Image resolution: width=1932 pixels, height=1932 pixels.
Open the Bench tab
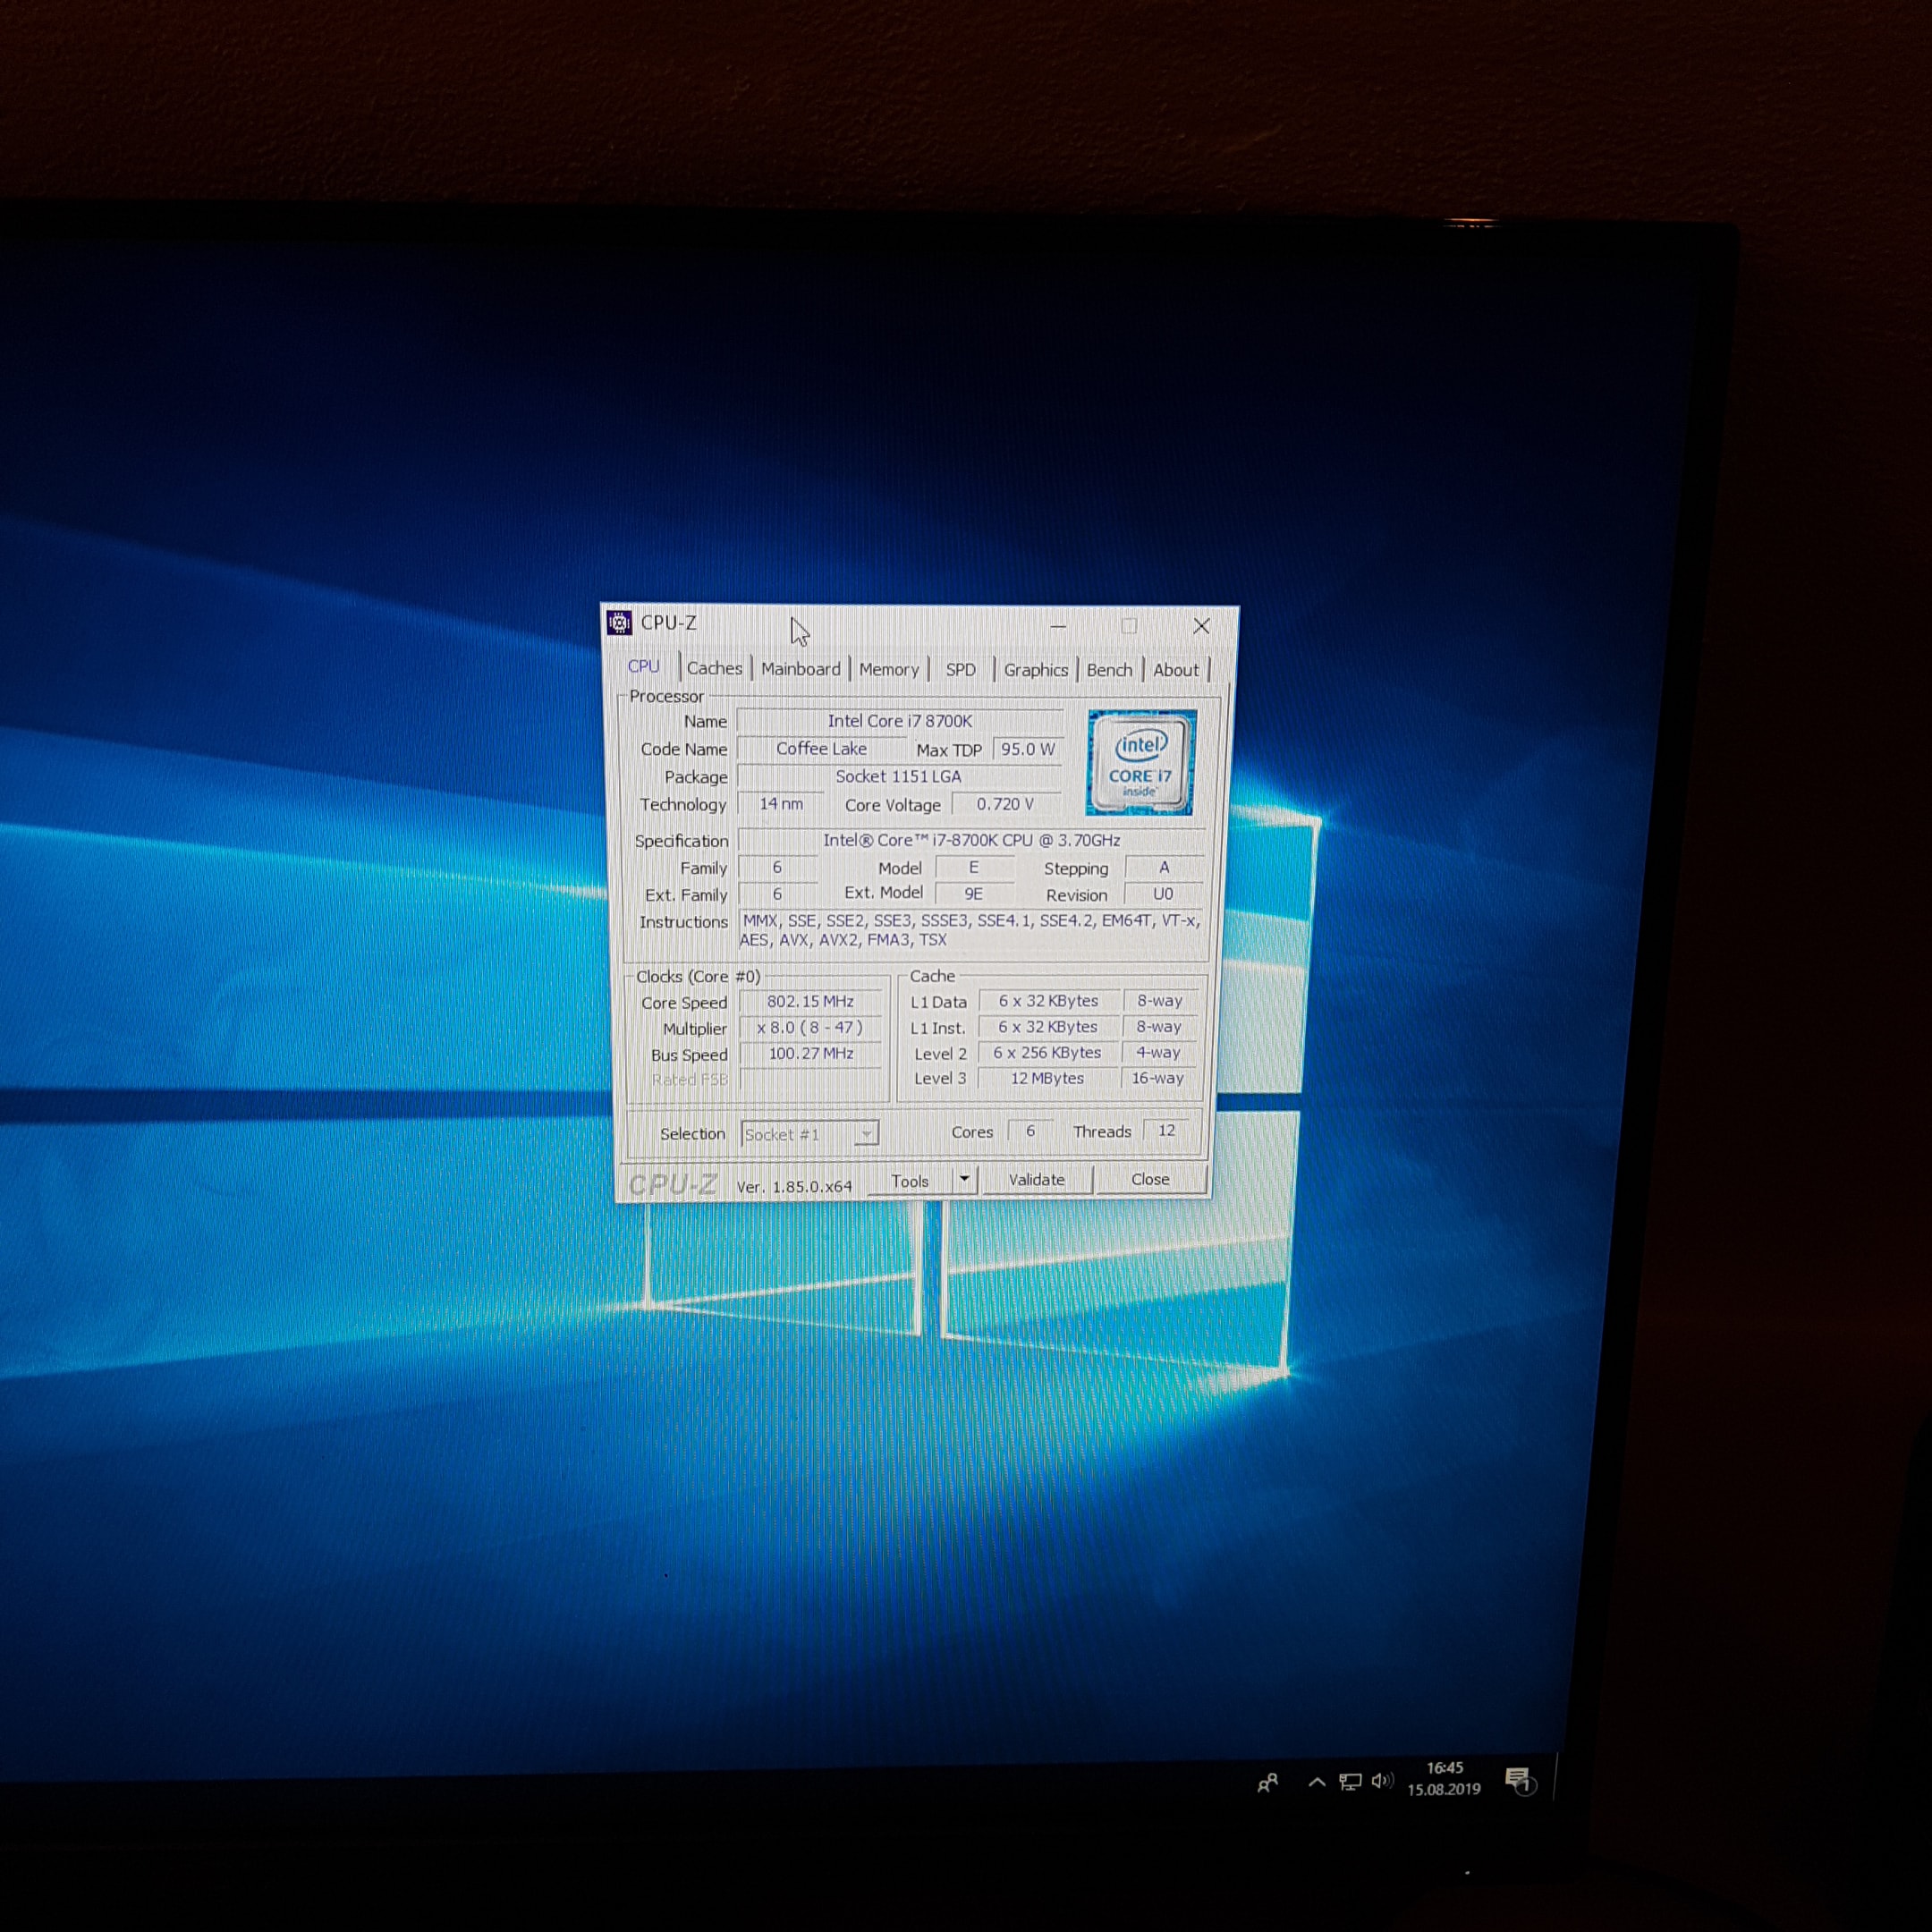point(1109,670)
